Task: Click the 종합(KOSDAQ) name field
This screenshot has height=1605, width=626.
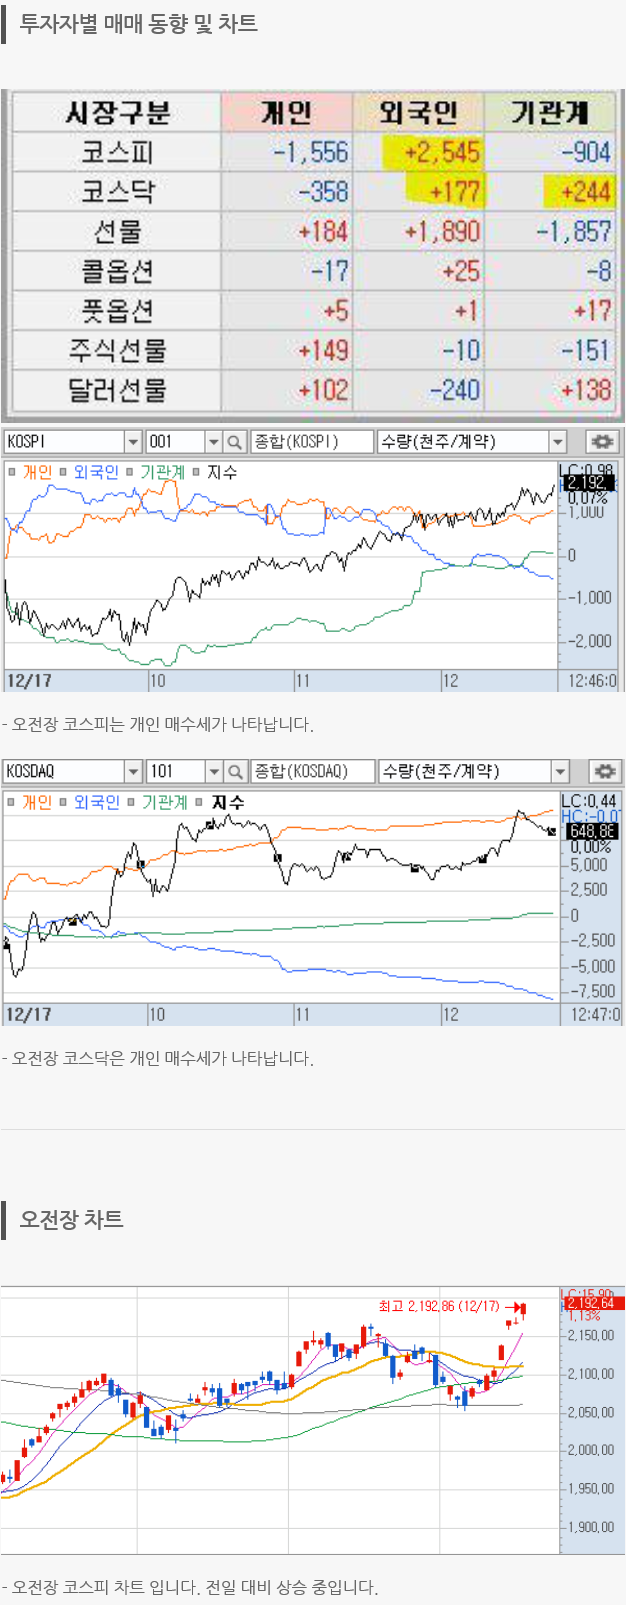Action: (311, 772)
